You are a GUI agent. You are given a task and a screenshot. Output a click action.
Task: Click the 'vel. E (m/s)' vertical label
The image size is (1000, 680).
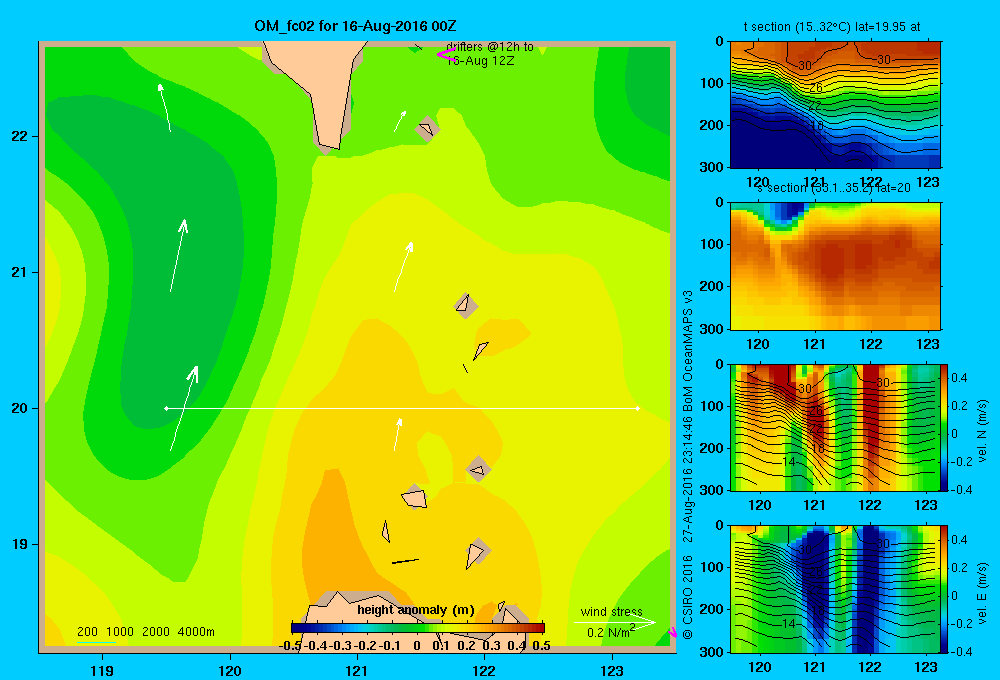click(x=983, y=592)
